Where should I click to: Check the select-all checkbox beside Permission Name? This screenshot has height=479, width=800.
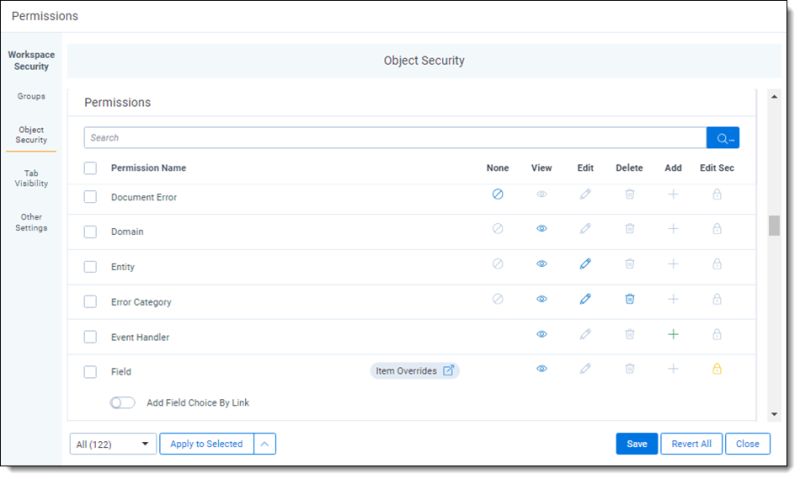click(x=90, y=168)
